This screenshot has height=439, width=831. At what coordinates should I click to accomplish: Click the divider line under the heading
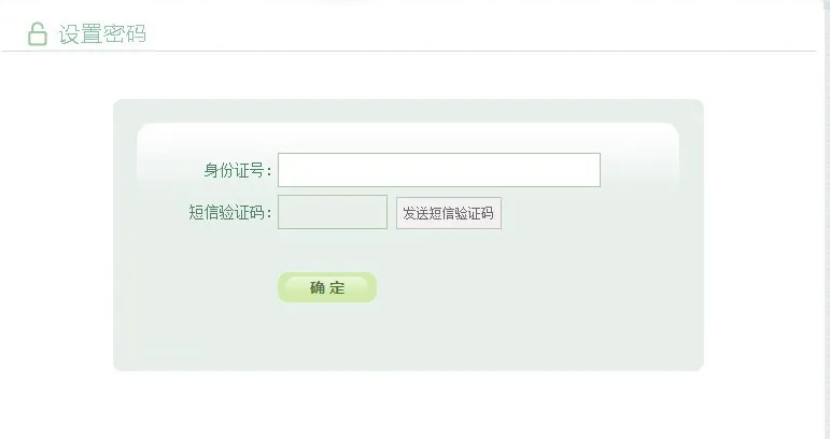408,51
